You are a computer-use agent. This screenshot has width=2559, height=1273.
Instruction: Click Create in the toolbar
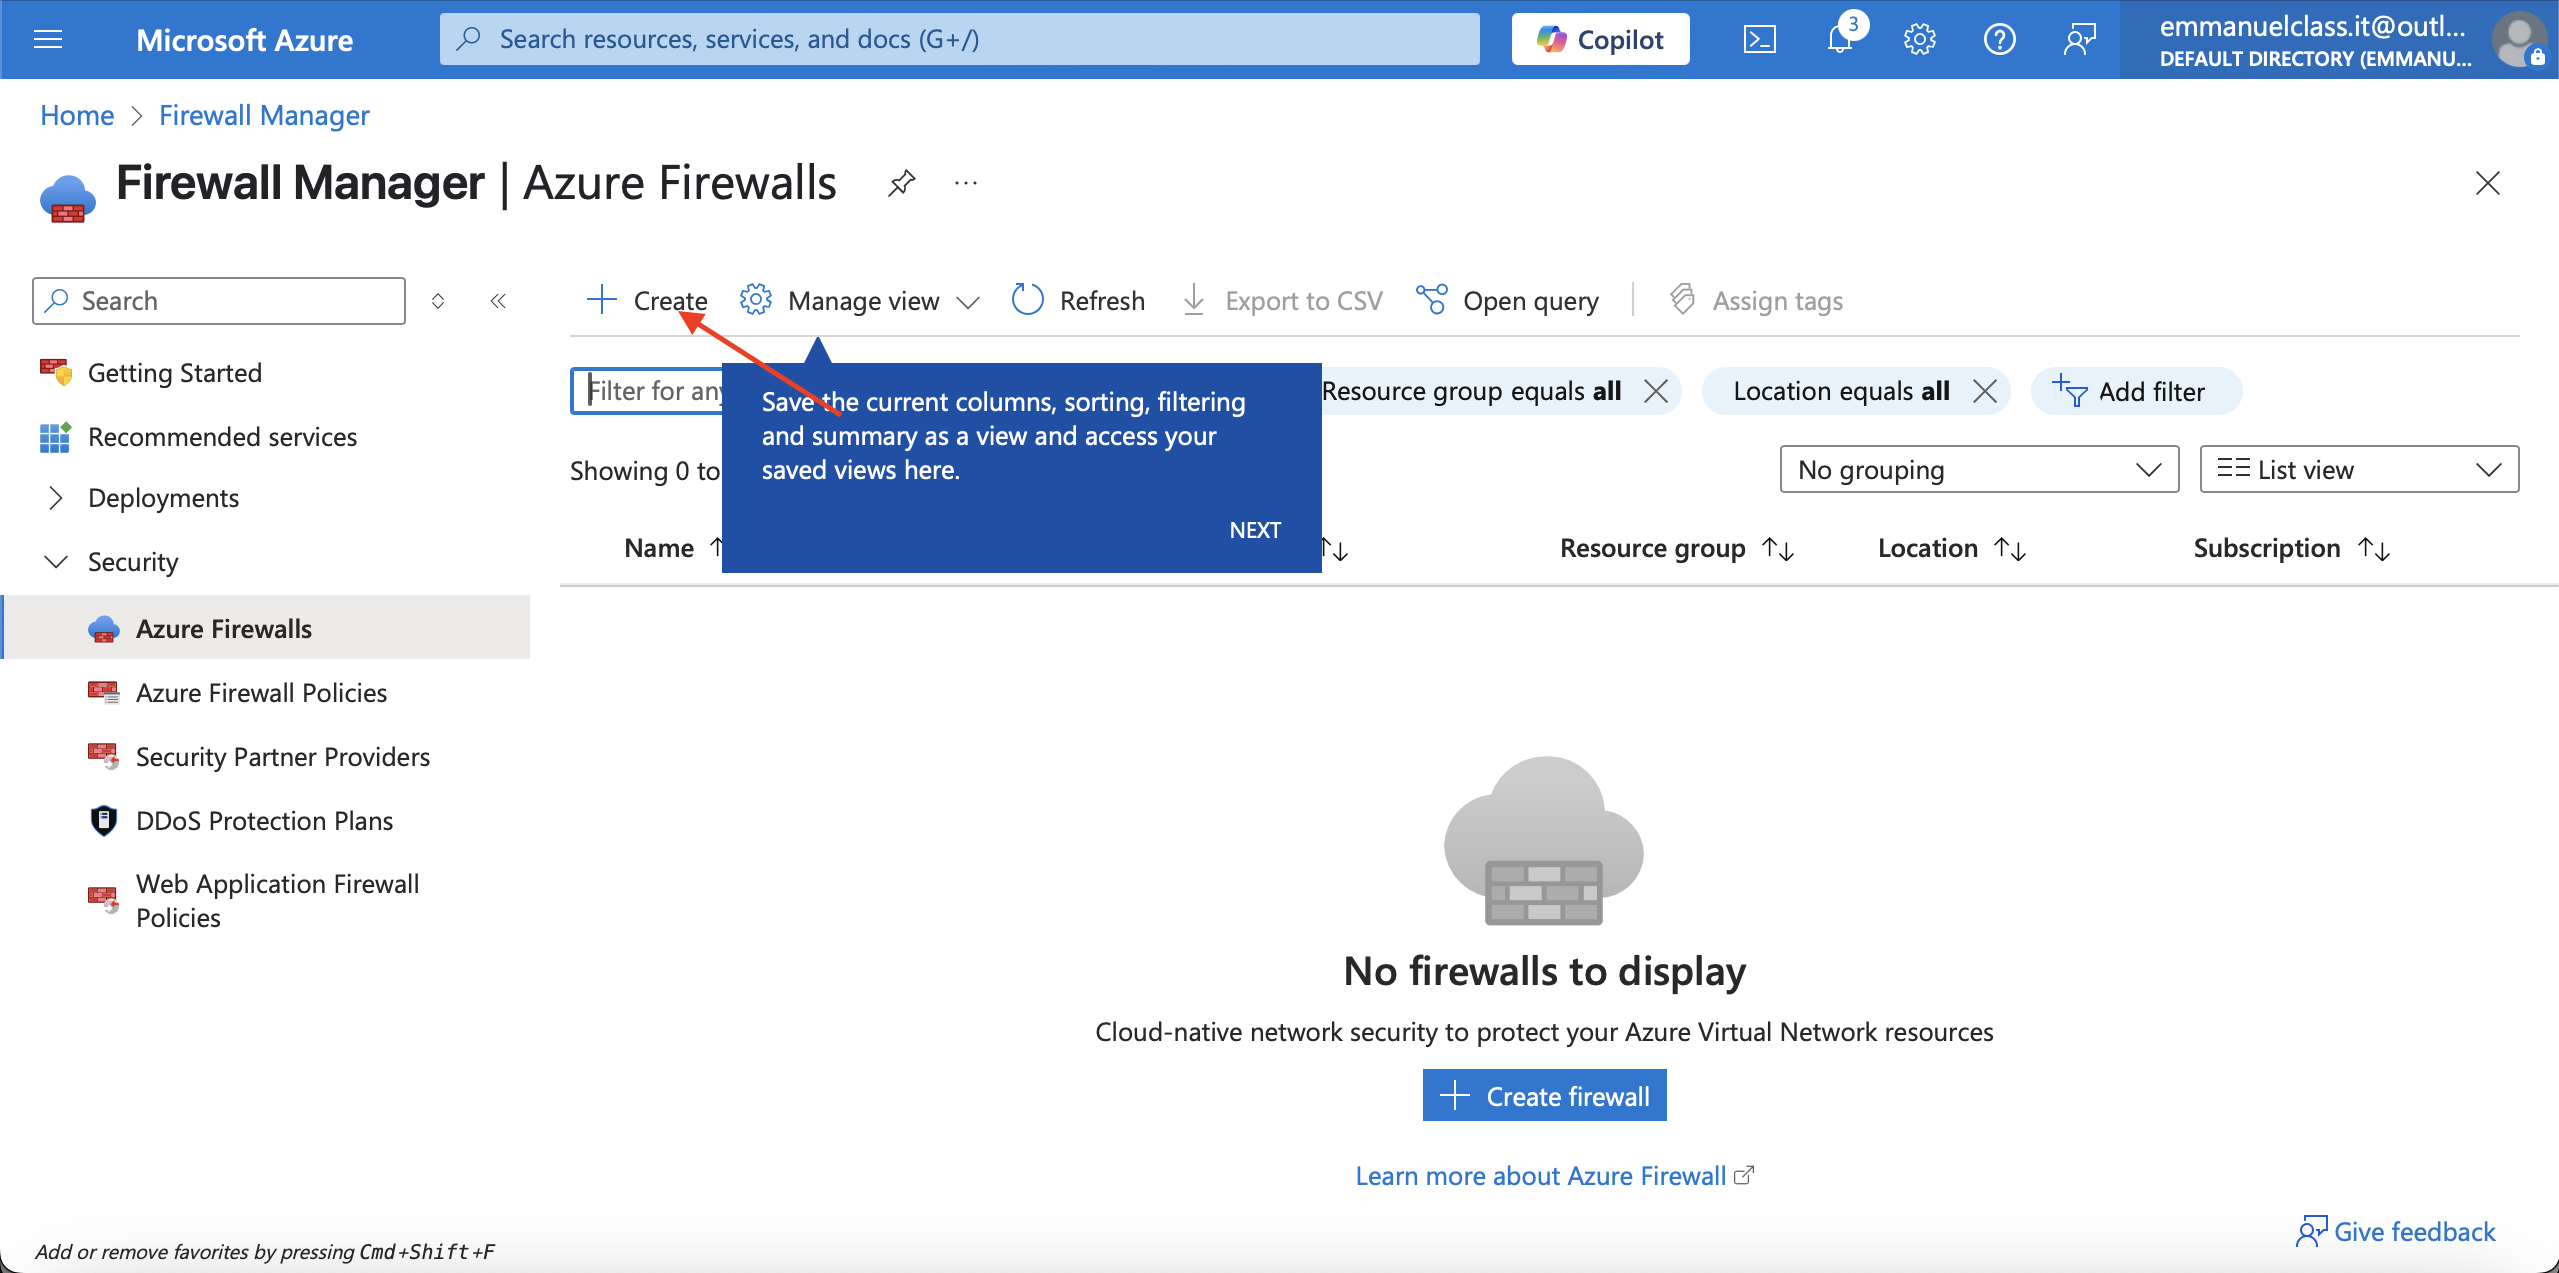[647, 300]
